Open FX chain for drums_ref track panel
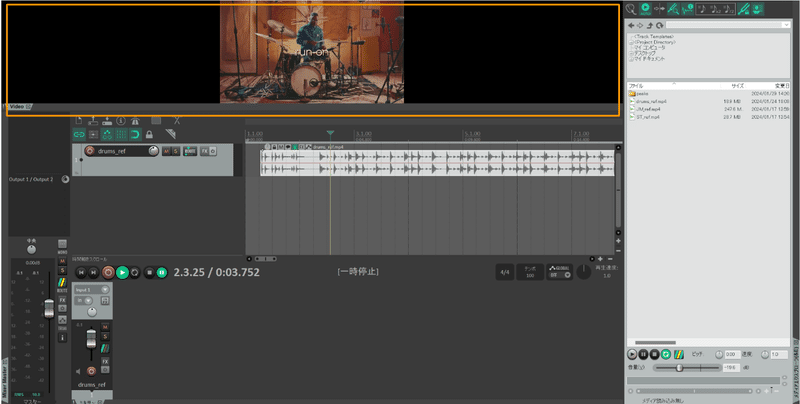The width and height of the screenshot is (800, 404). click(204, 151)
